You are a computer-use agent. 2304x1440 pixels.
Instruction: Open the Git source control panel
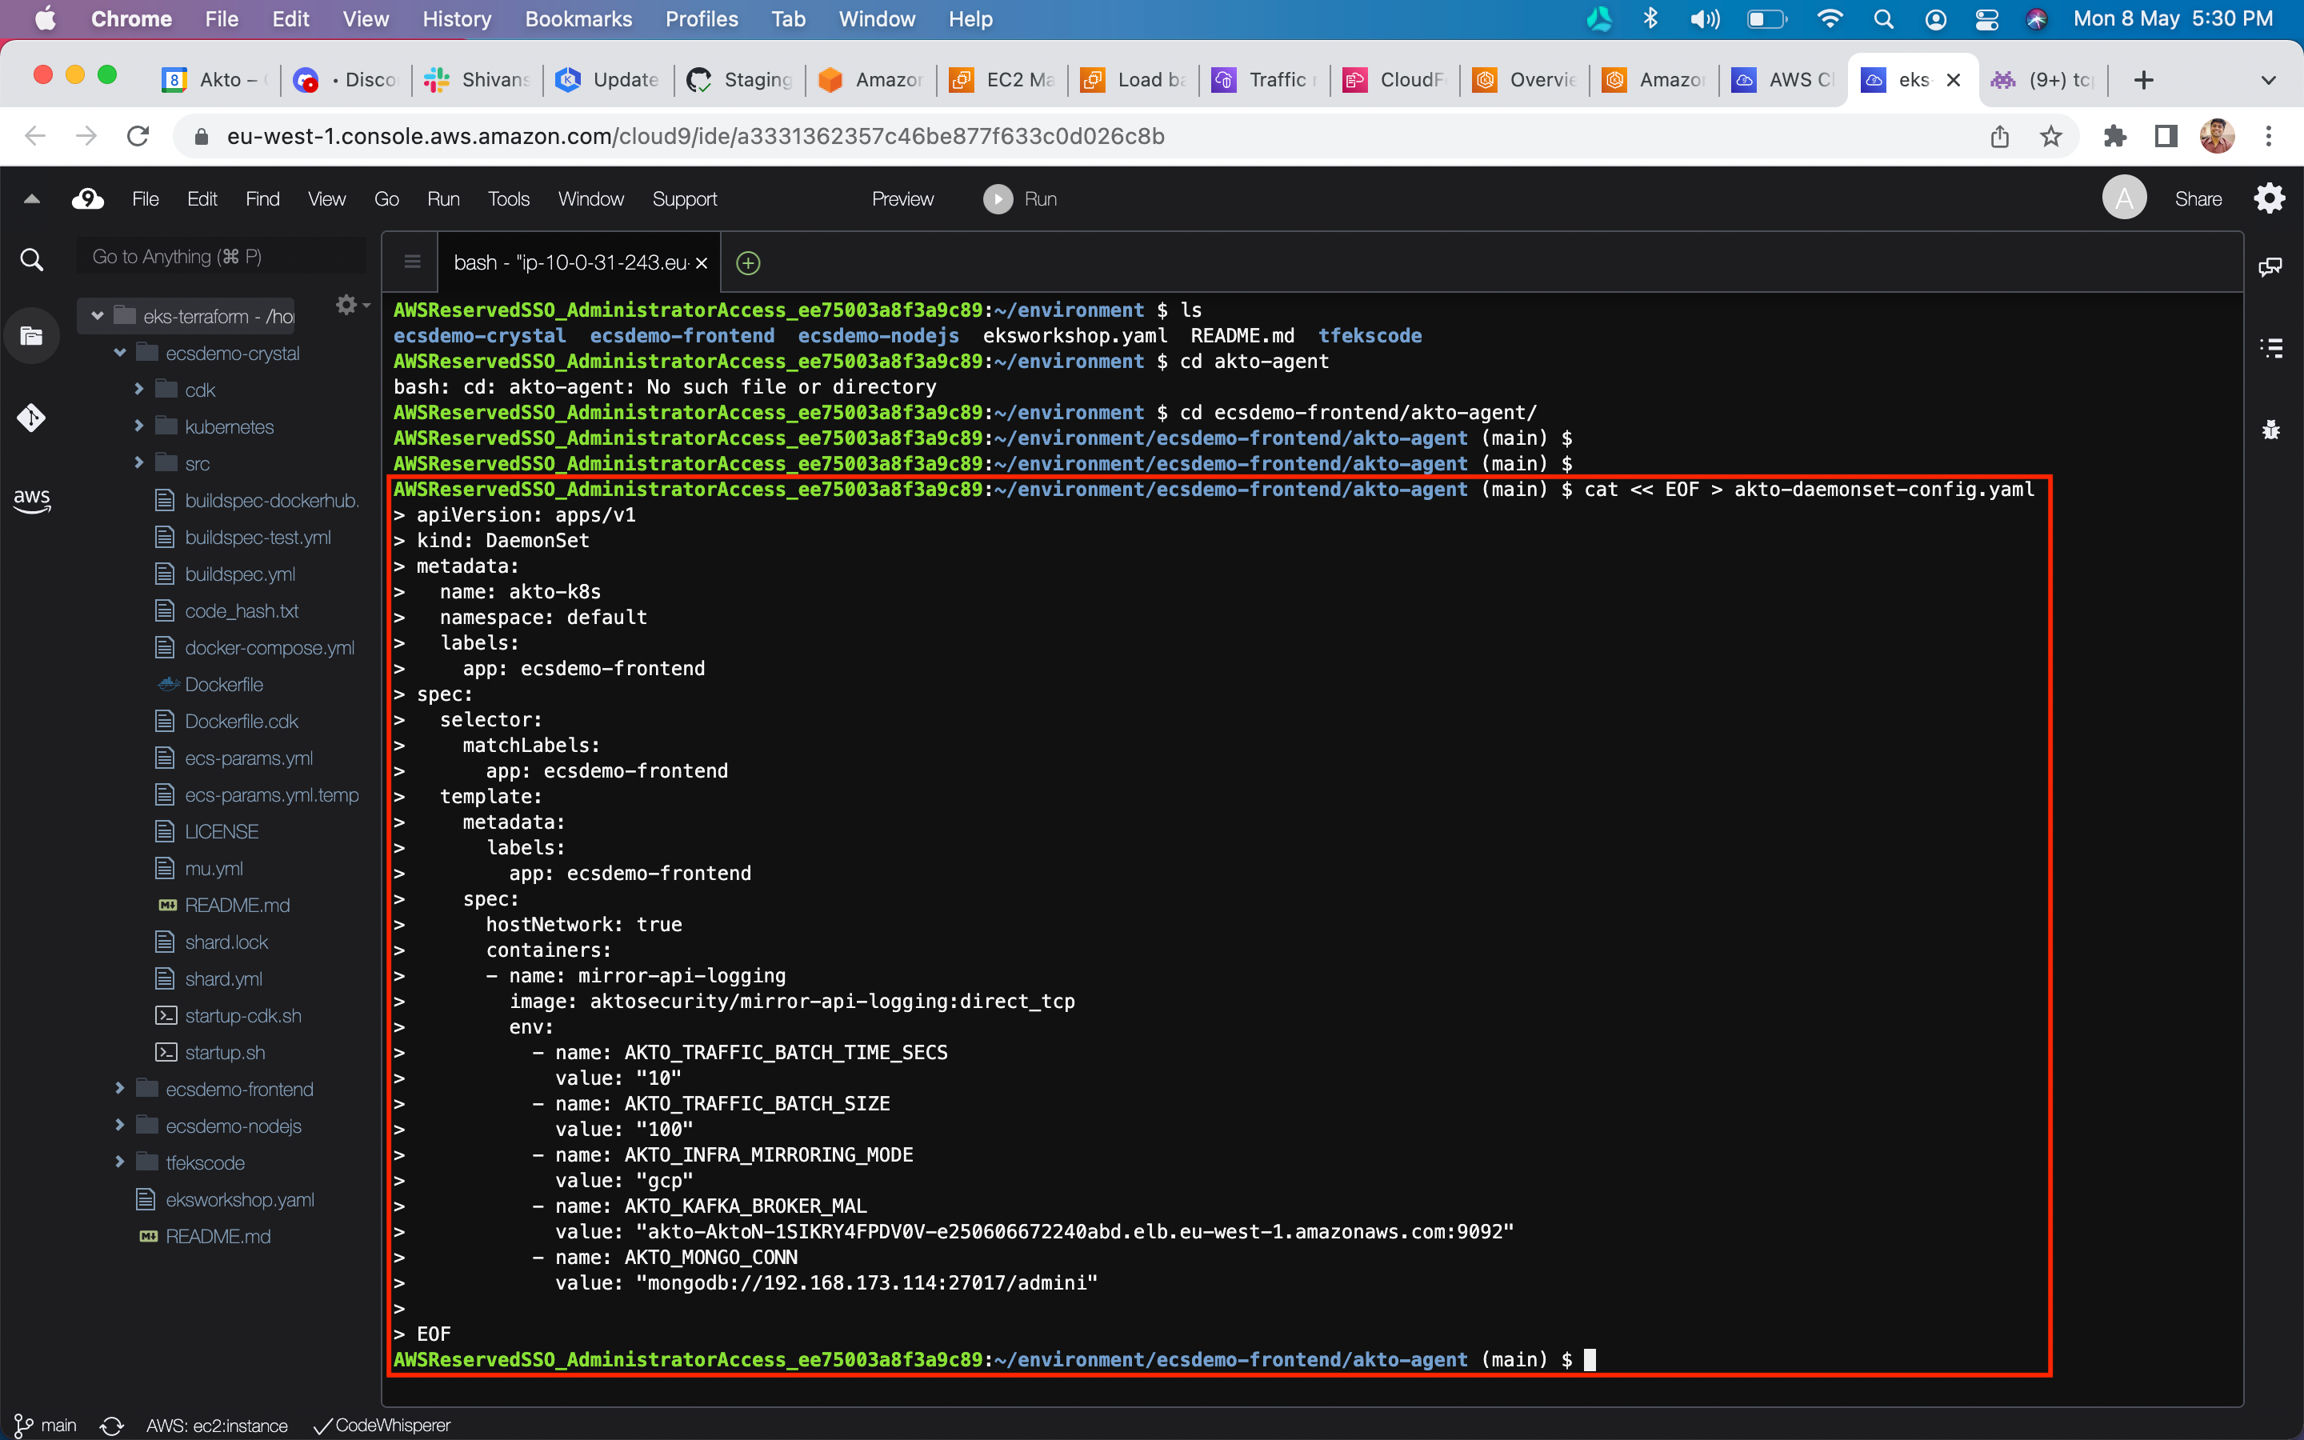[x=31, y=418]
